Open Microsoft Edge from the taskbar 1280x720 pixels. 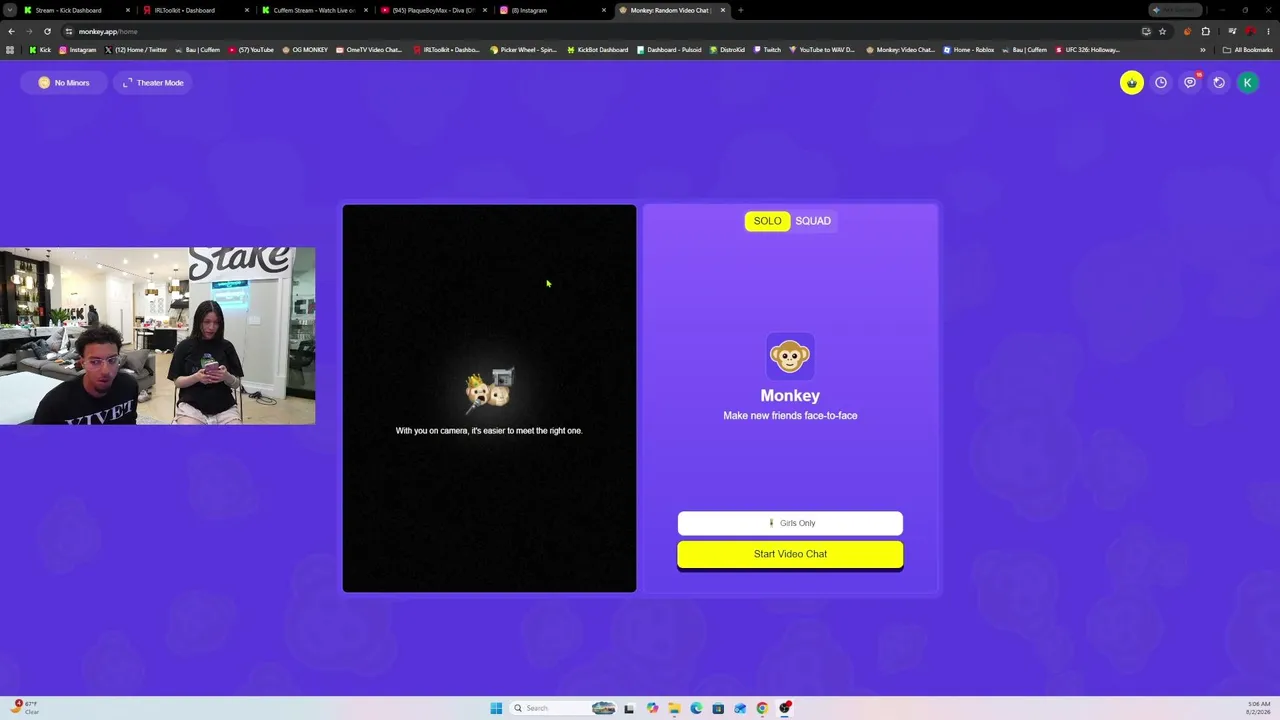tap(696, 708)
